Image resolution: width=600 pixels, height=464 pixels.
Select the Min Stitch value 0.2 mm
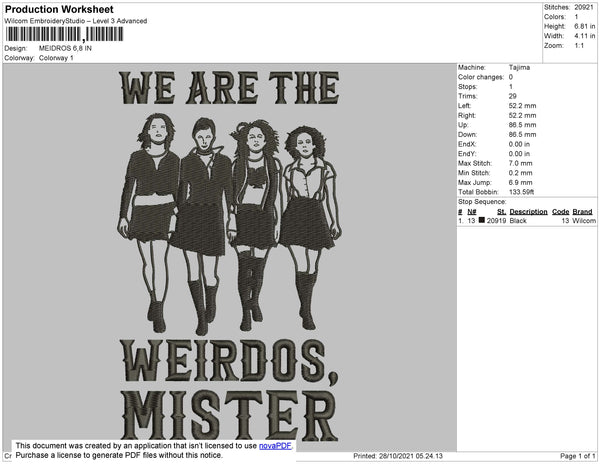pos(520,173)
